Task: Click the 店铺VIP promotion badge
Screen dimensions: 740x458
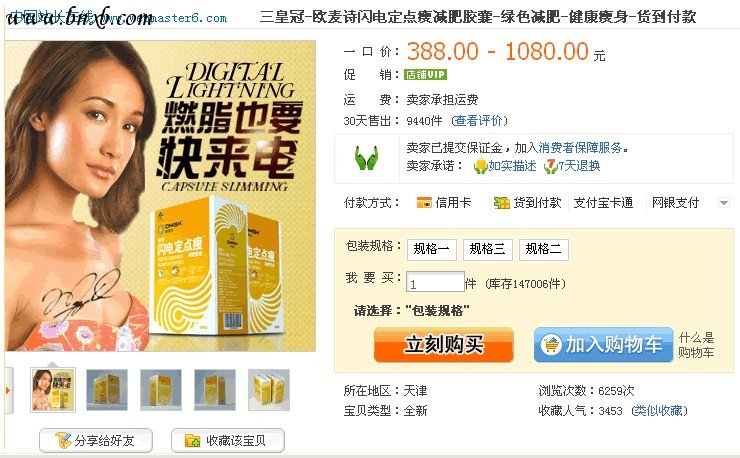Action: [425, 75]
